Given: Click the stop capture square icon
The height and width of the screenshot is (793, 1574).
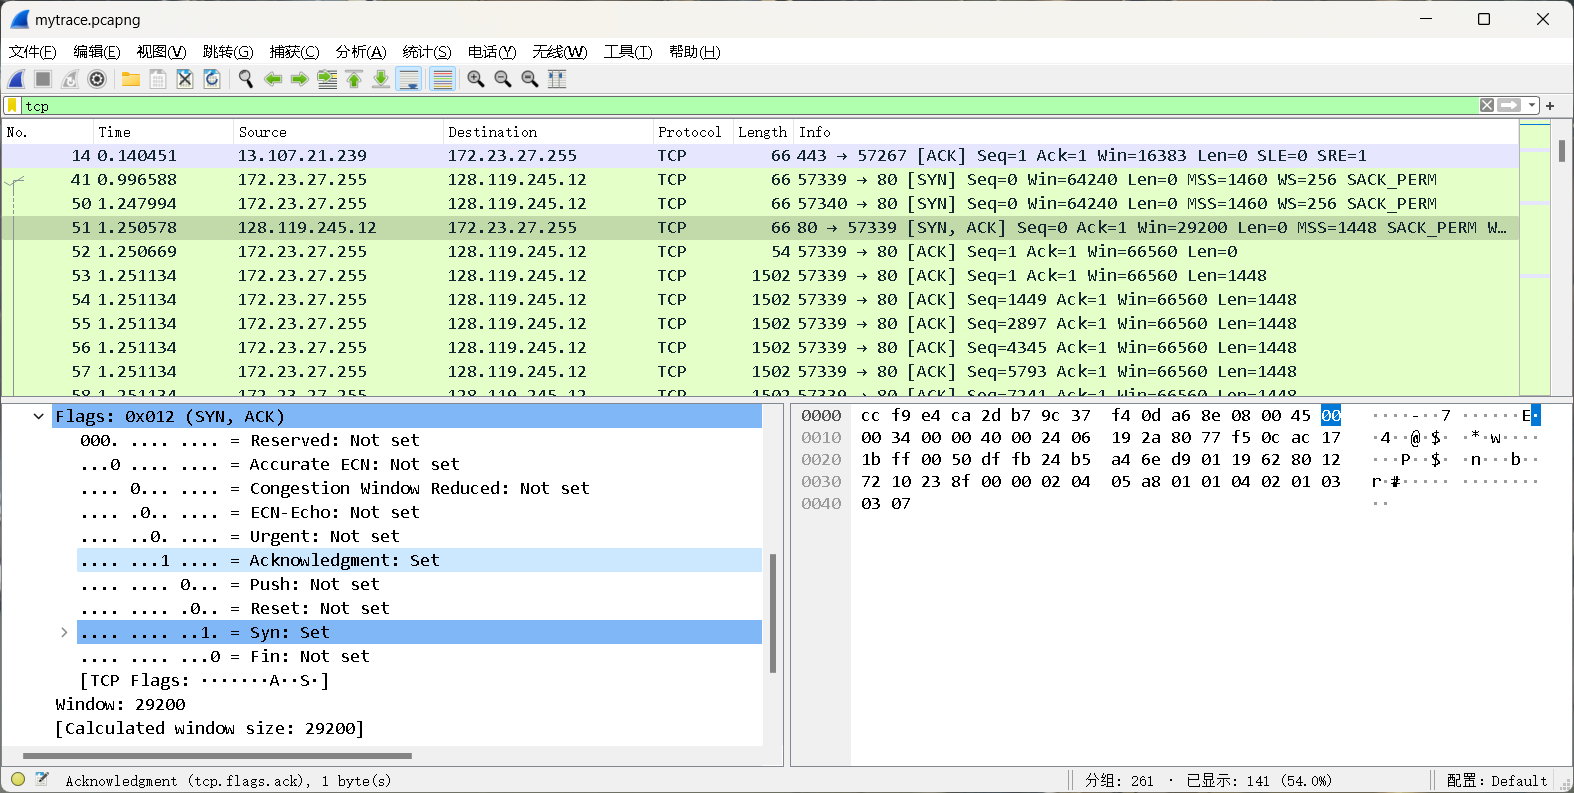Looking at the screenshot, I should (x=43, y=79).
